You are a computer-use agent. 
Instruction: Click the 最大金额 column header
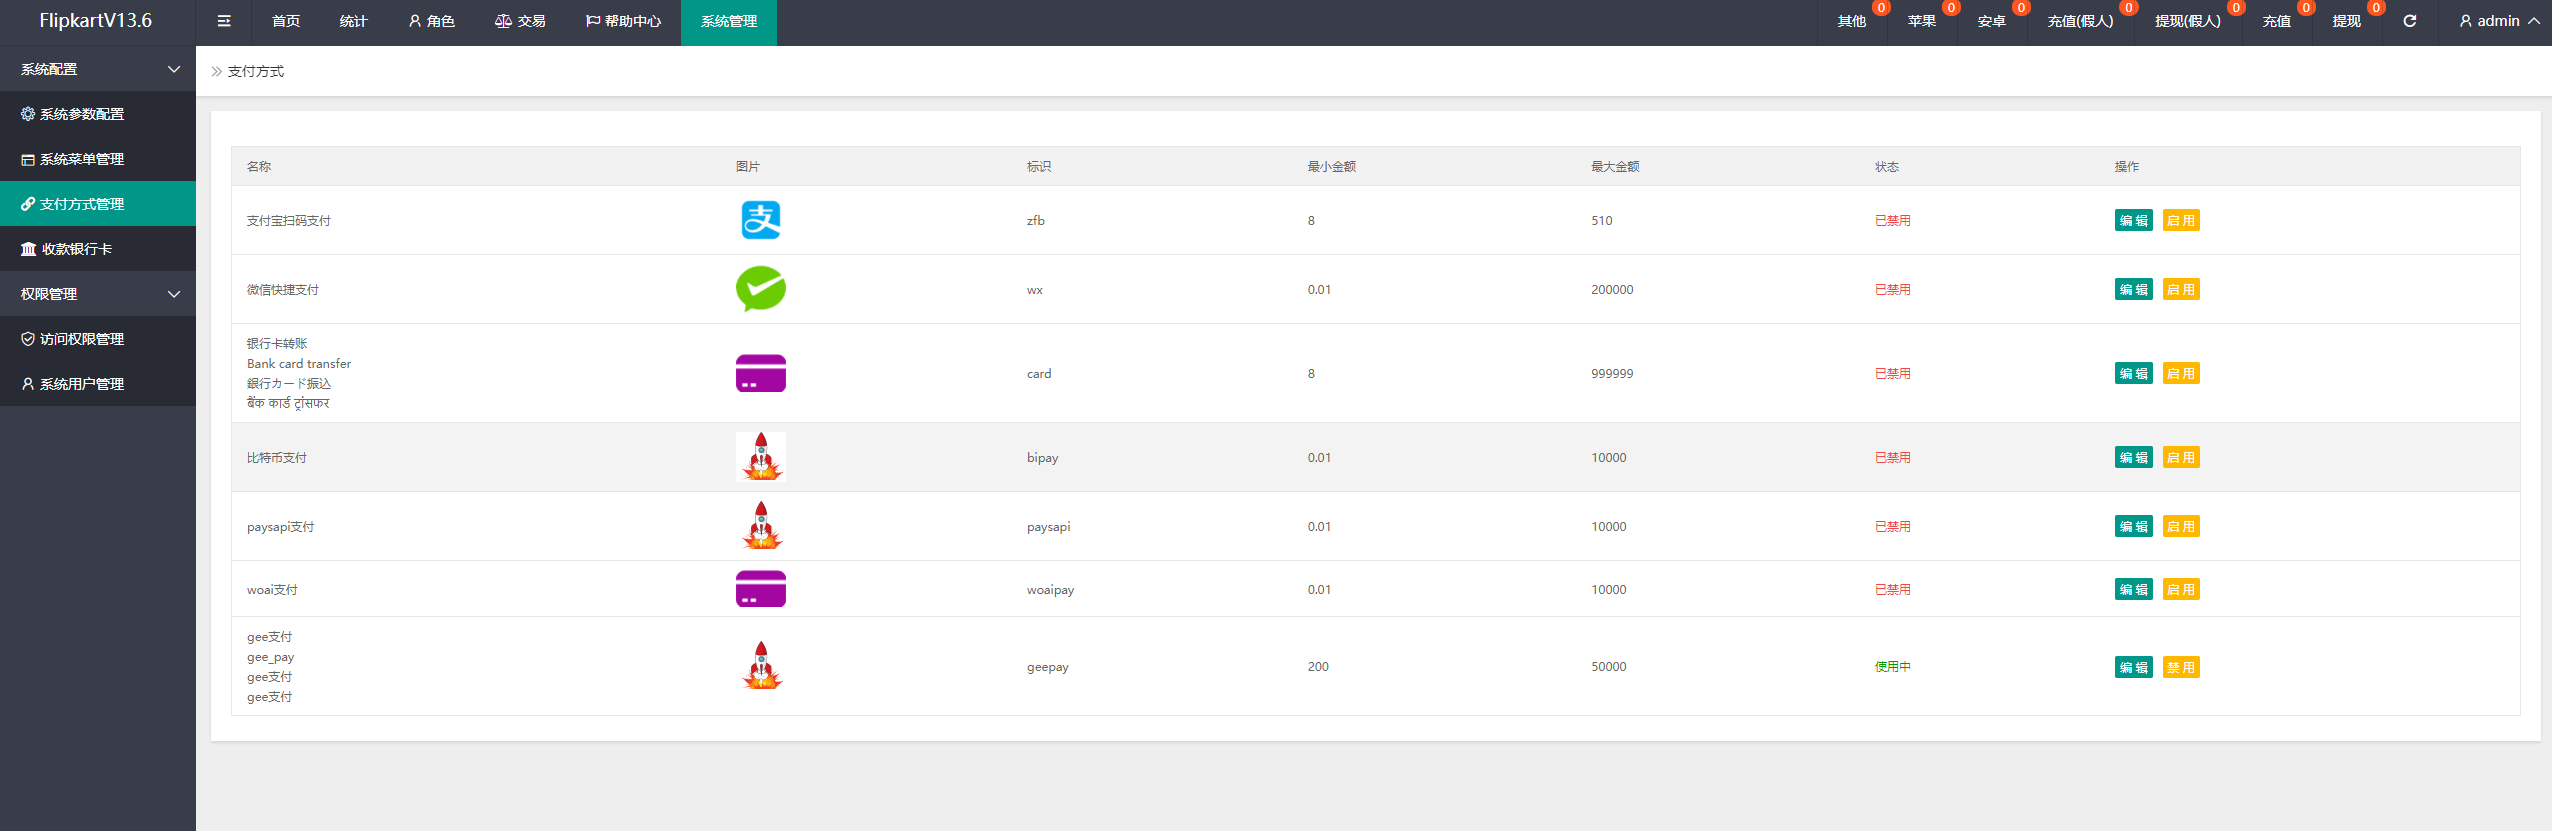(1616, 166)
